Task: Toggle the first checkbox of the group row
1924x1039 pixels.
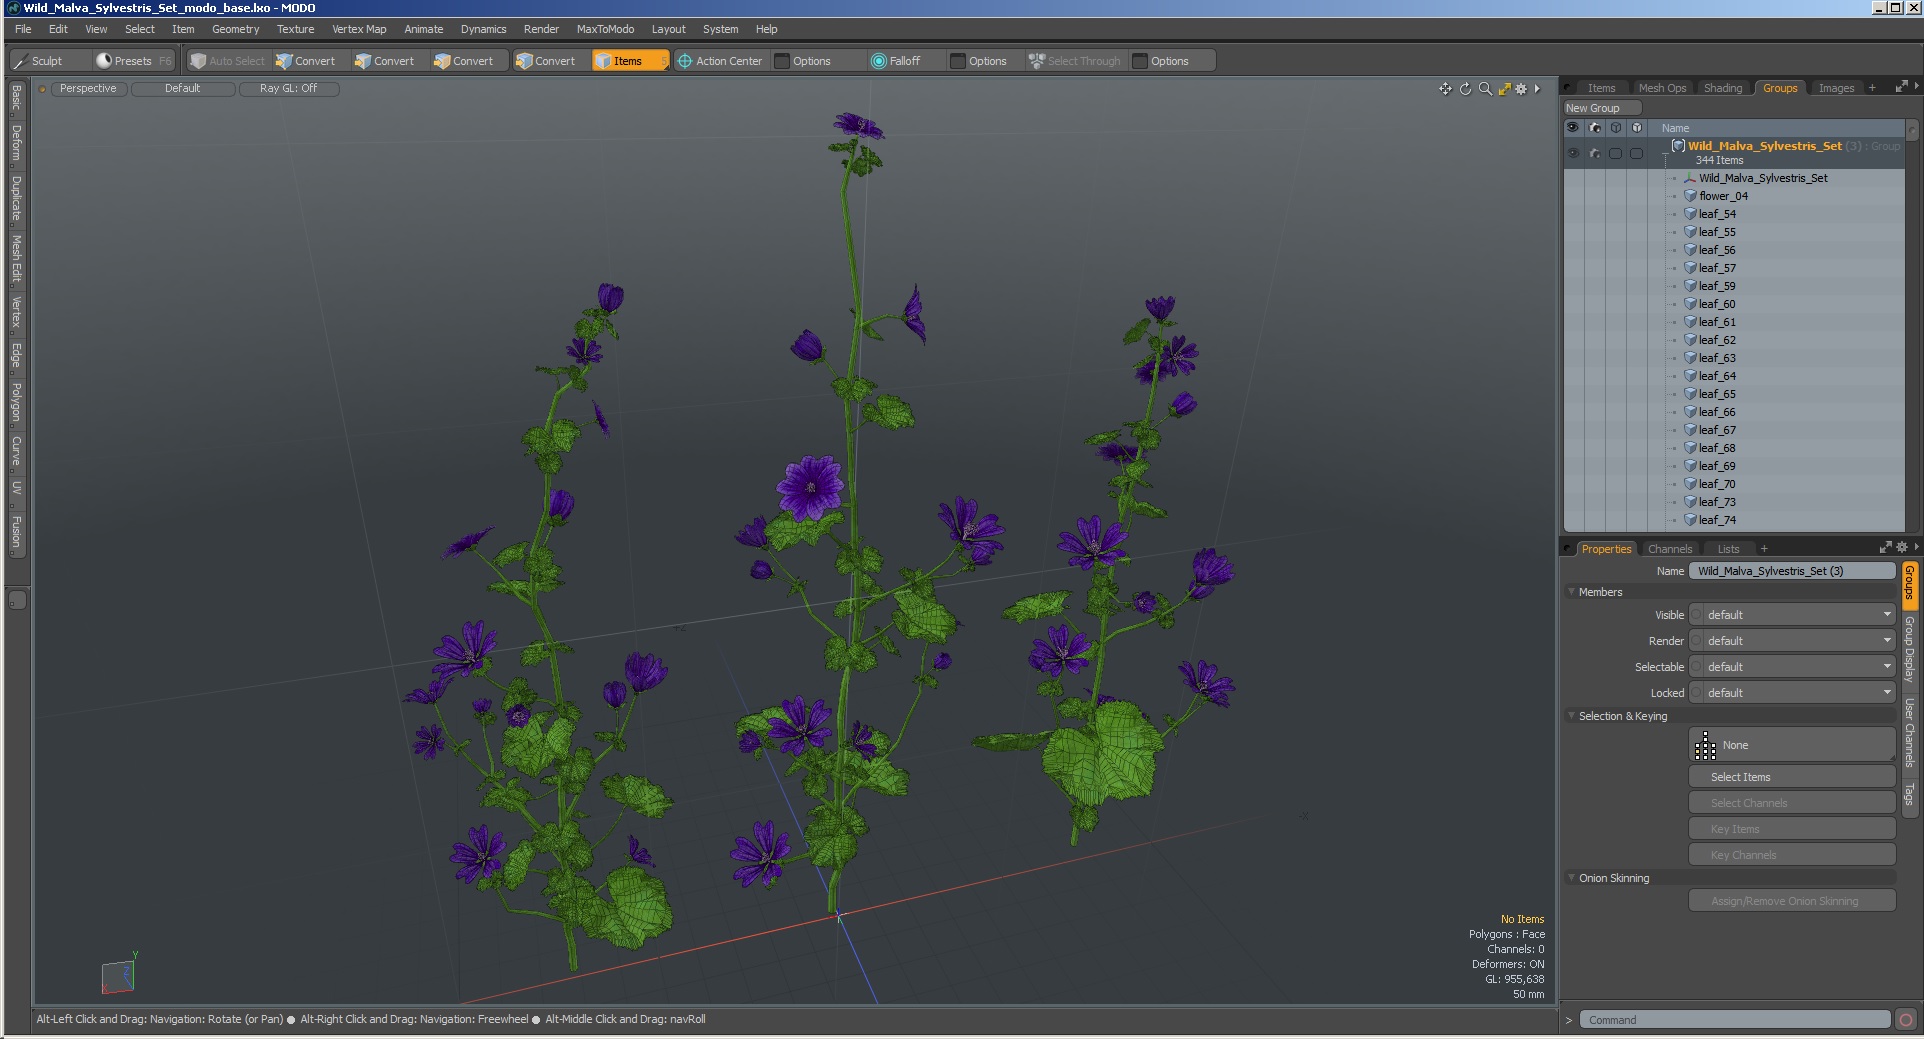Action: (1616, 153)
